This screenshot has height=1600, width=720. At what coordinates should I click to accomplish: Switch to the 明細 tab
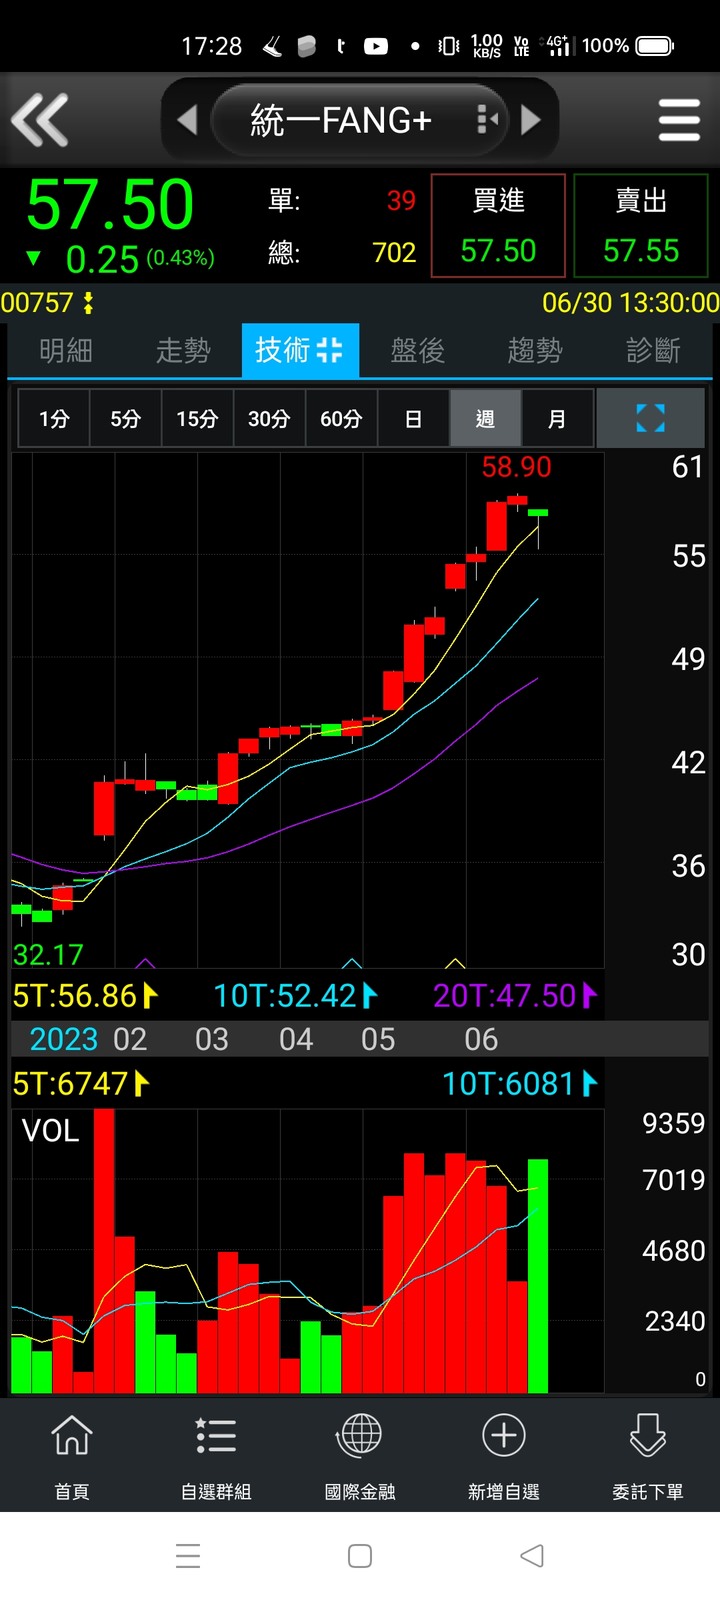click(66, 350)
